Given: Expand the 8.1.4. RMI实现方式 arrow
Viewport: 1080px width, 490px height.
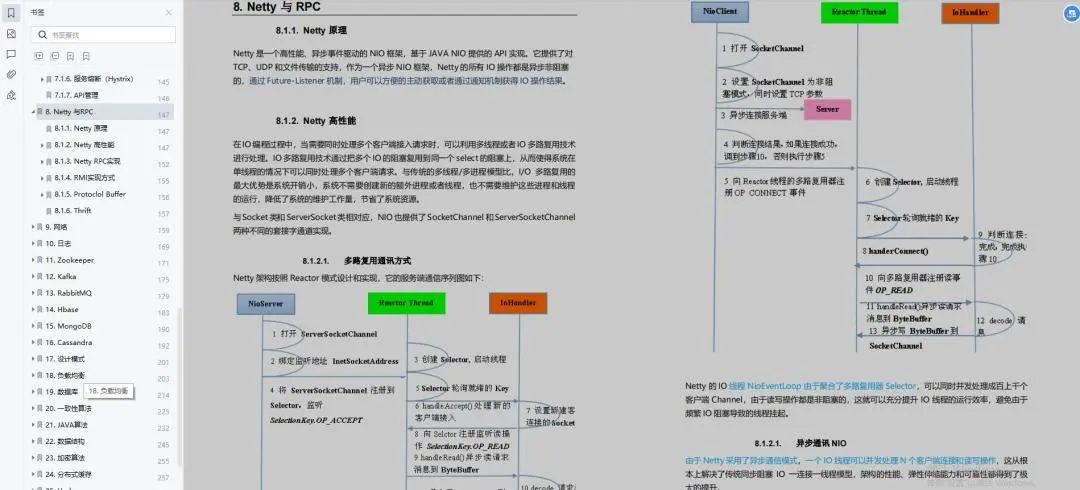Looking at the screenshot, I should [x=42, y=178].
